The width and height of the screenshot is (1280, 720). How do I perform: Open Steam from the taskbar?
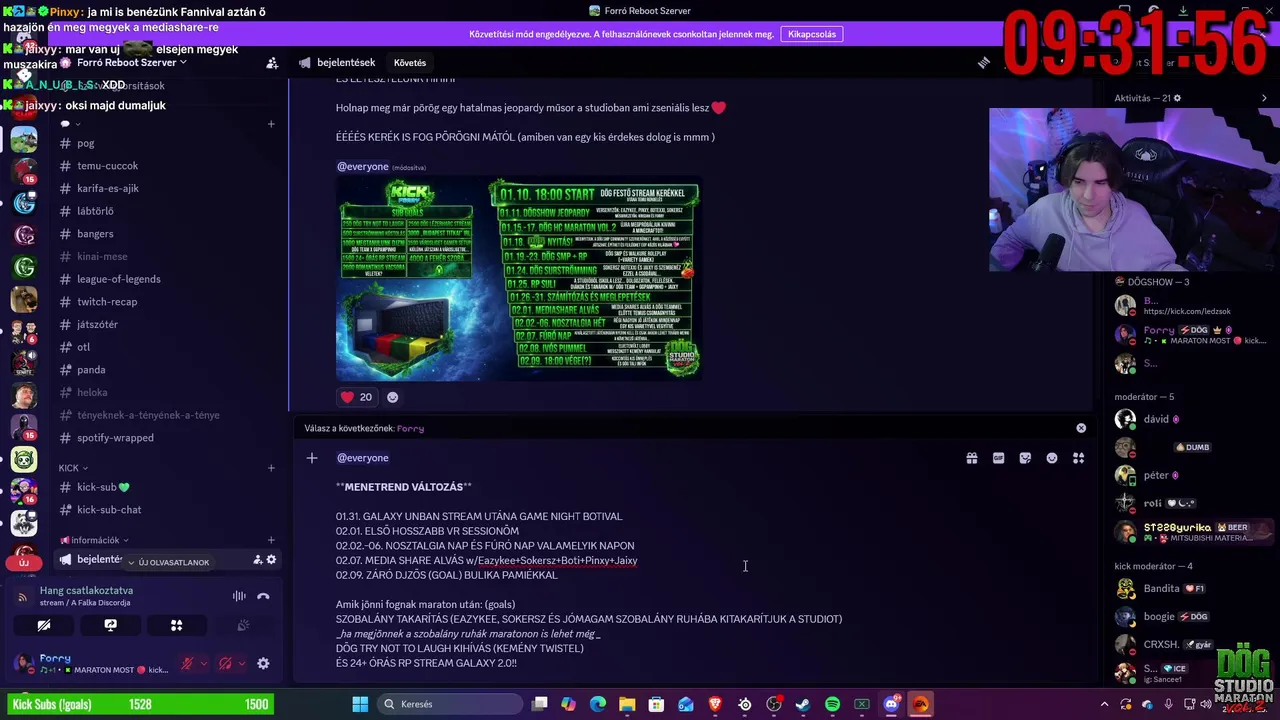(x=803, y=704)
